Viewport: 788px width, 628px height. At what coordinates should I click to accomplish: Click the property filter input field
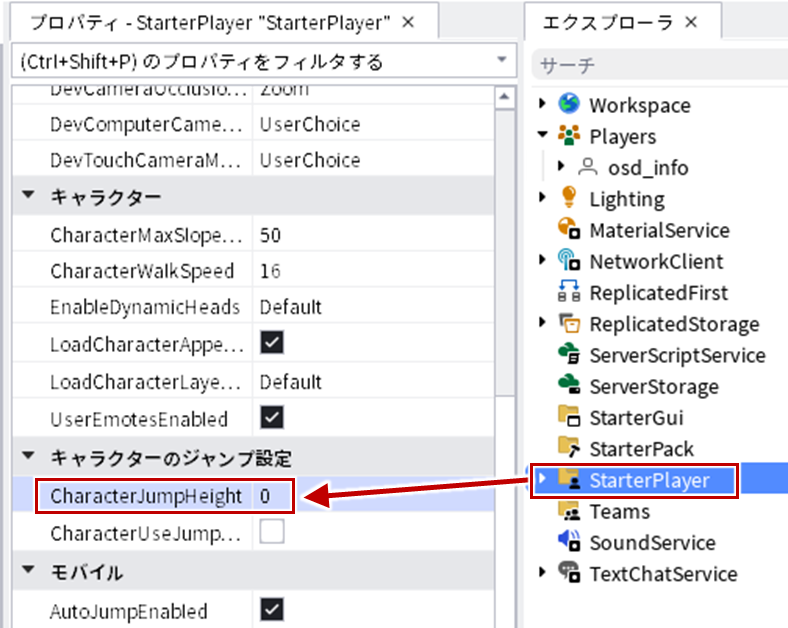coord(264,61)
